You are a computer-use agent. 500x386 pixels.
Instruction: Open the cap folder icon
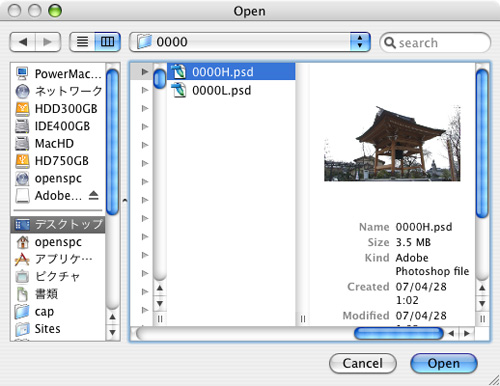pyautogui.click(x=22, y=311)
